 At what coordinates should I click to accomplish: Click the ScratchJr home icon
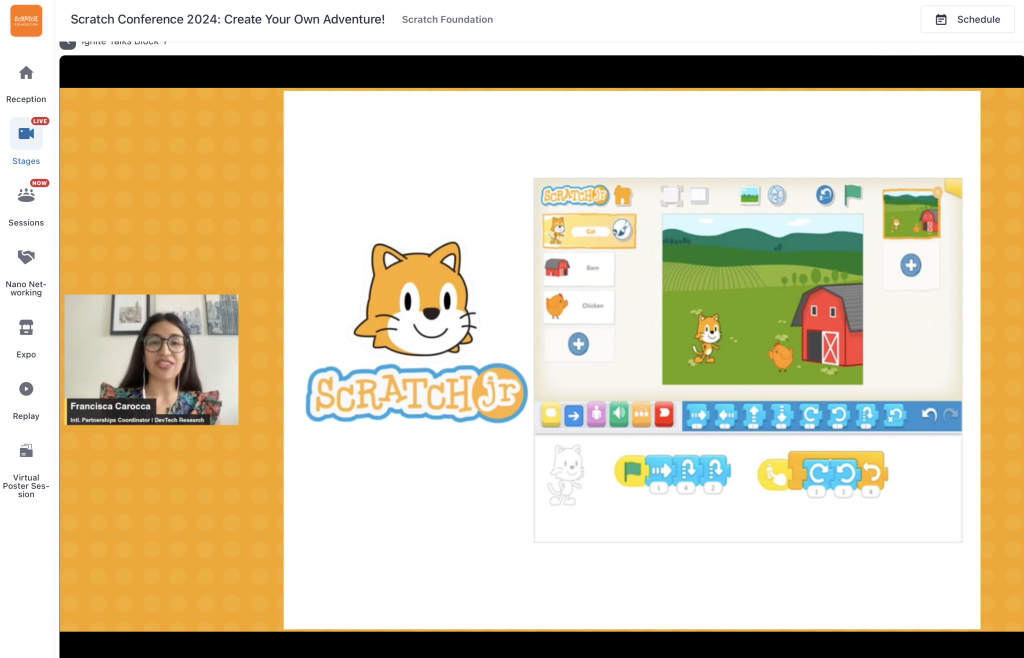(623, 195)
